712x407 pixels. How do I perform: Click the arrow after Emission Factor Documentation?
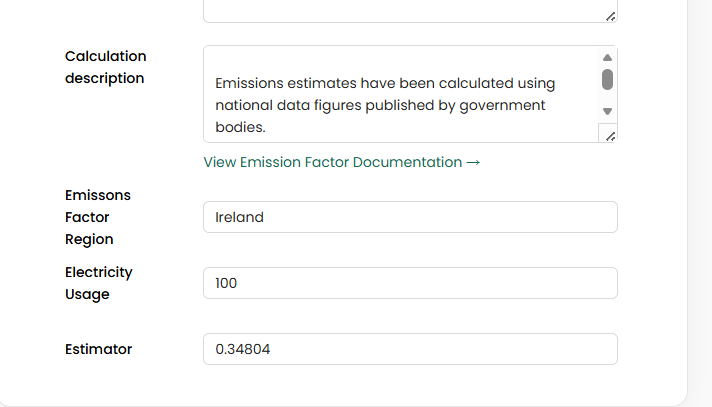(x=474, y=162)
